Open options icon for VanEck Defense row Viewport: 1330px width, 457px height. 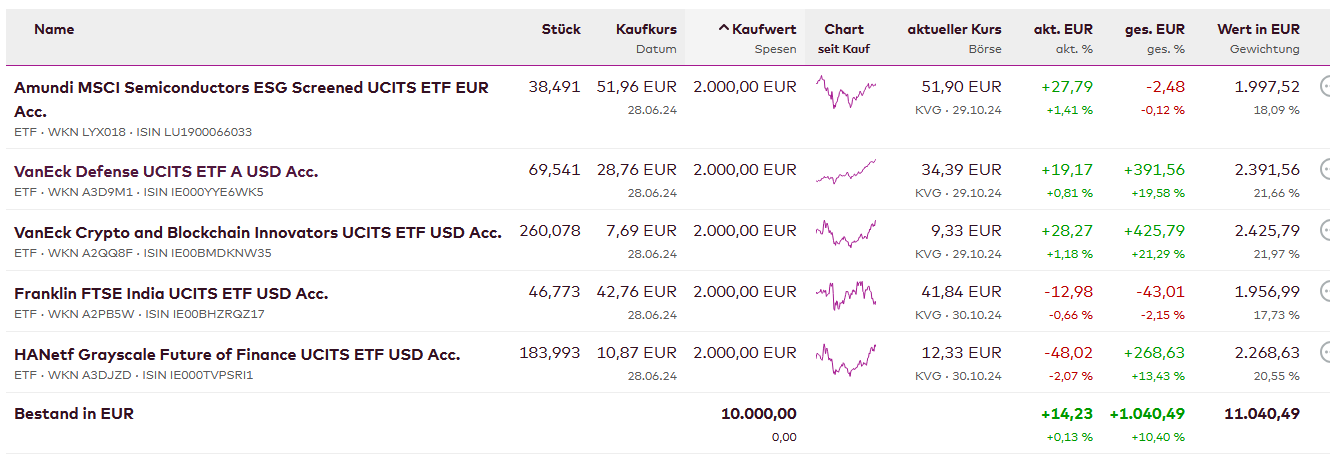(1325, 170)
